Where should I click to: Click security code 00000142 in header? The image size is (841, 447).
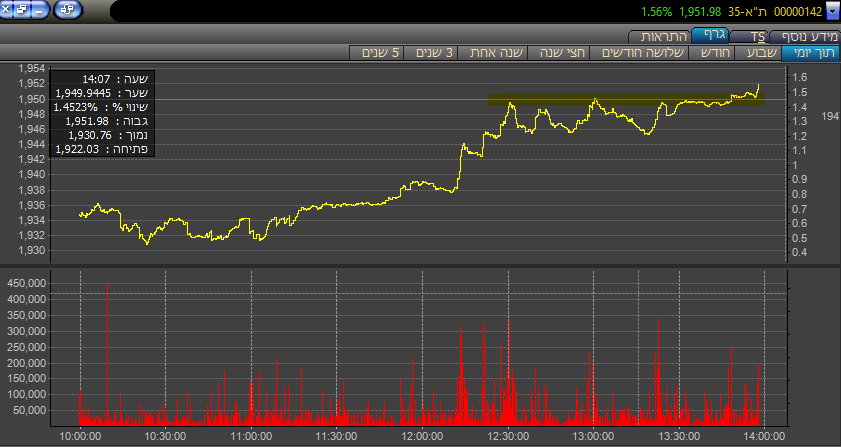(x=798, y=12)
